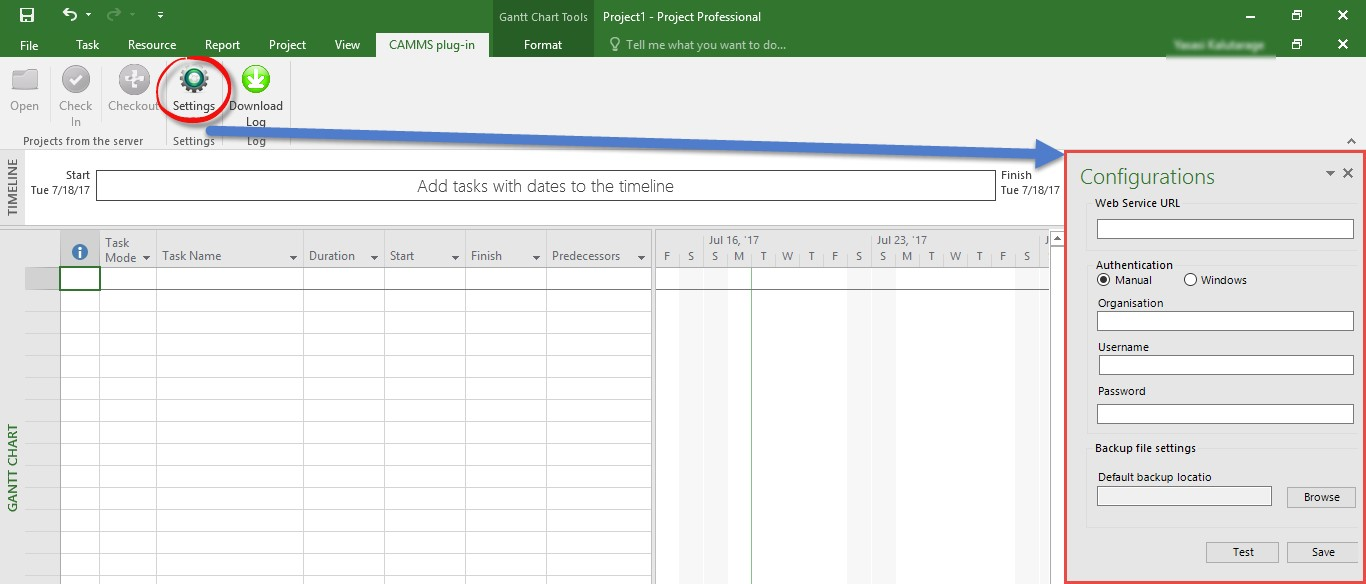Click the Check In ribbon icon
The height and width of the screenshot is (584, 1366).
tap(76, 80)
